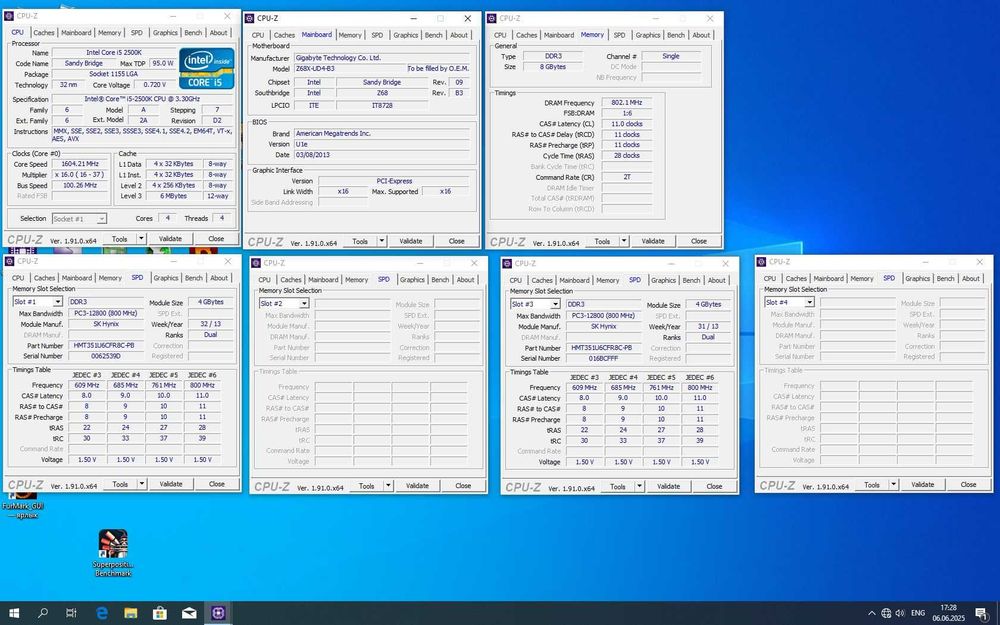Viewport: 1000px width, 625px height.
Task: Switch to Bench tab in the Memory window
Action: coord(676,35)
